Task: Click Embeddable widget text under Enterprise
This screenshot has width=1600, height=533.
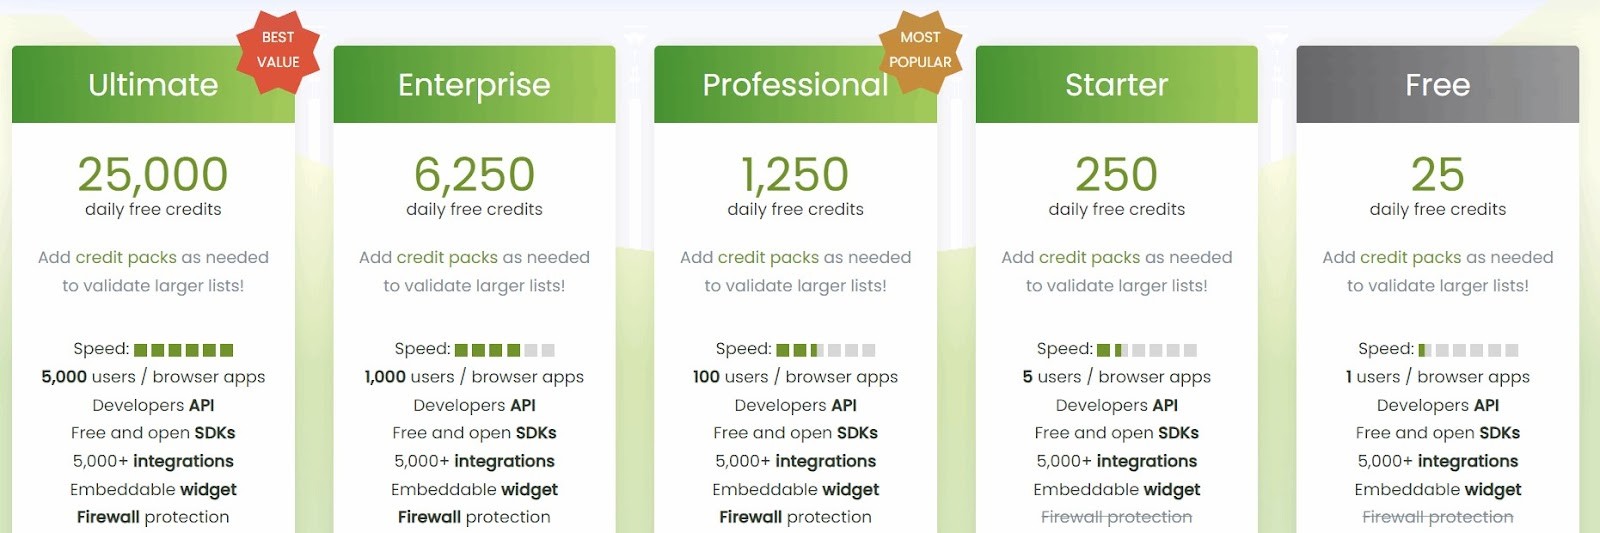Action: [474, 489]
